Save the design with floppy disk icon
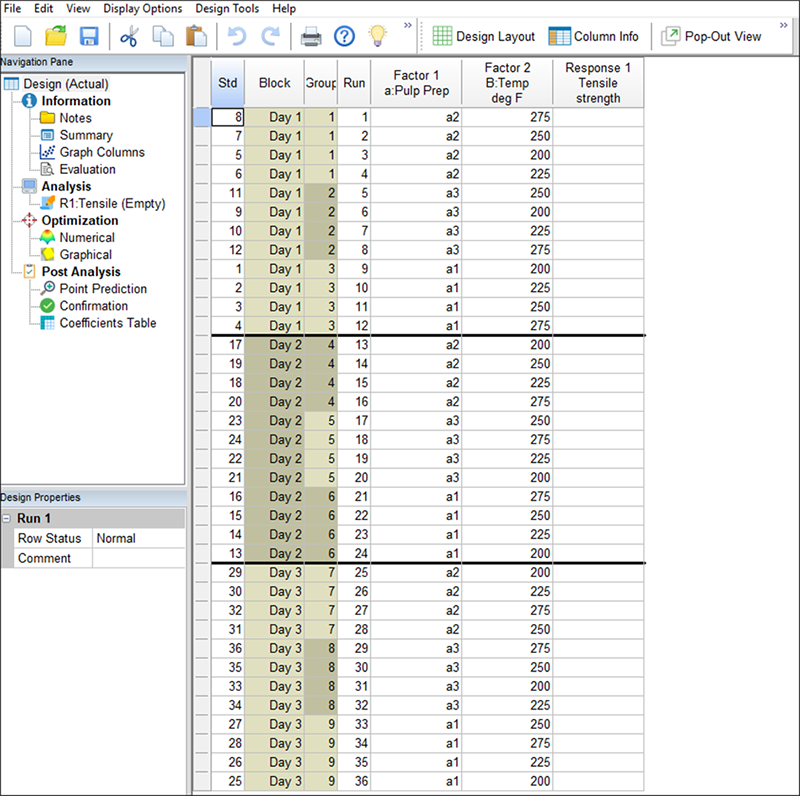 88,37
